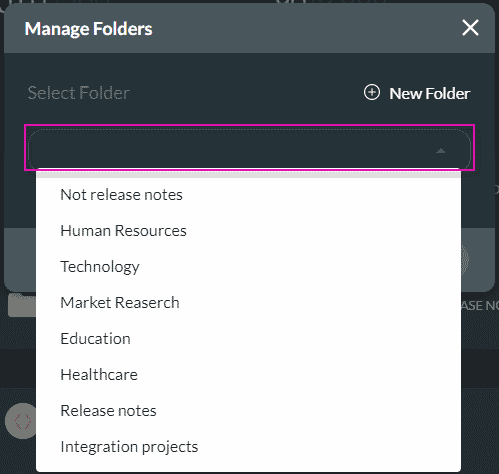The image size is (499, 474).
Task: Close the Manage Folders dialog
Action: (x=470, y=28)
